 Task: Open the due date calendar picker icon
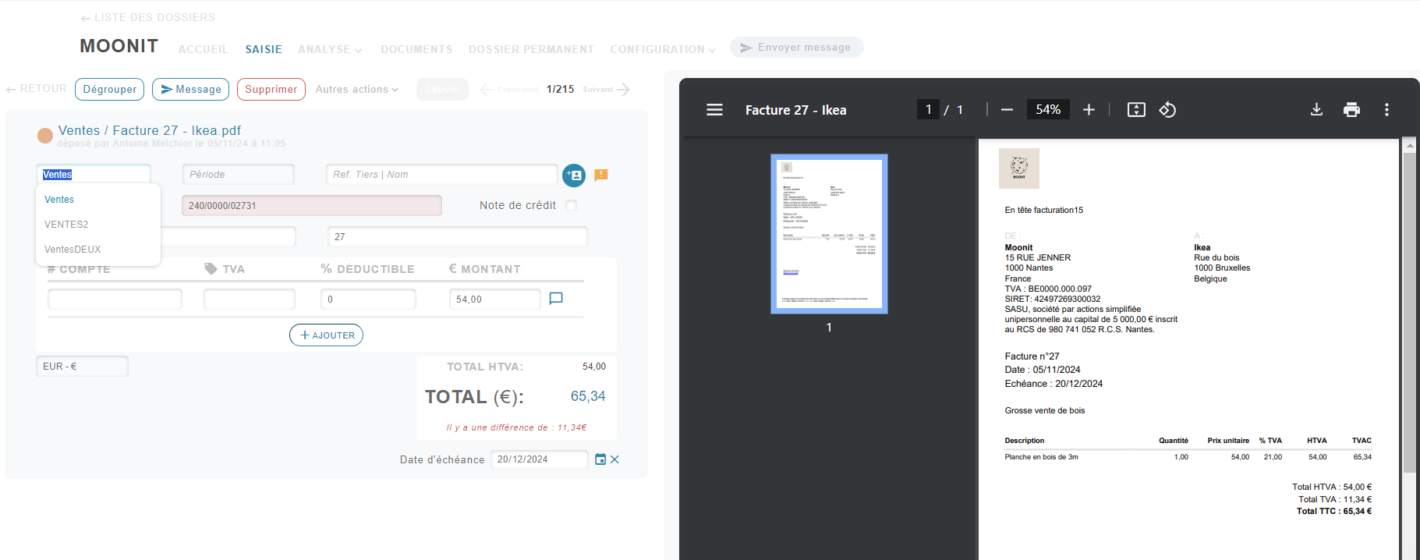point(600,459)
